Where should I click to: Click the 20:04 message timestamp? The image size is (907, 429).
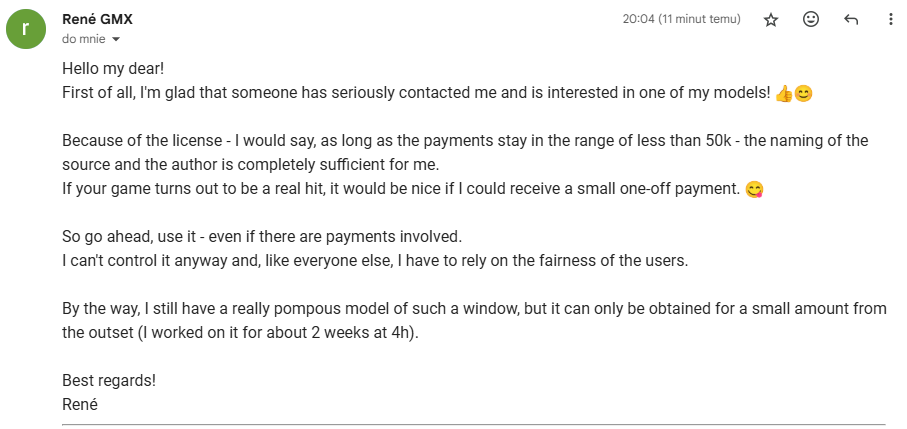[x=681, y=19]
